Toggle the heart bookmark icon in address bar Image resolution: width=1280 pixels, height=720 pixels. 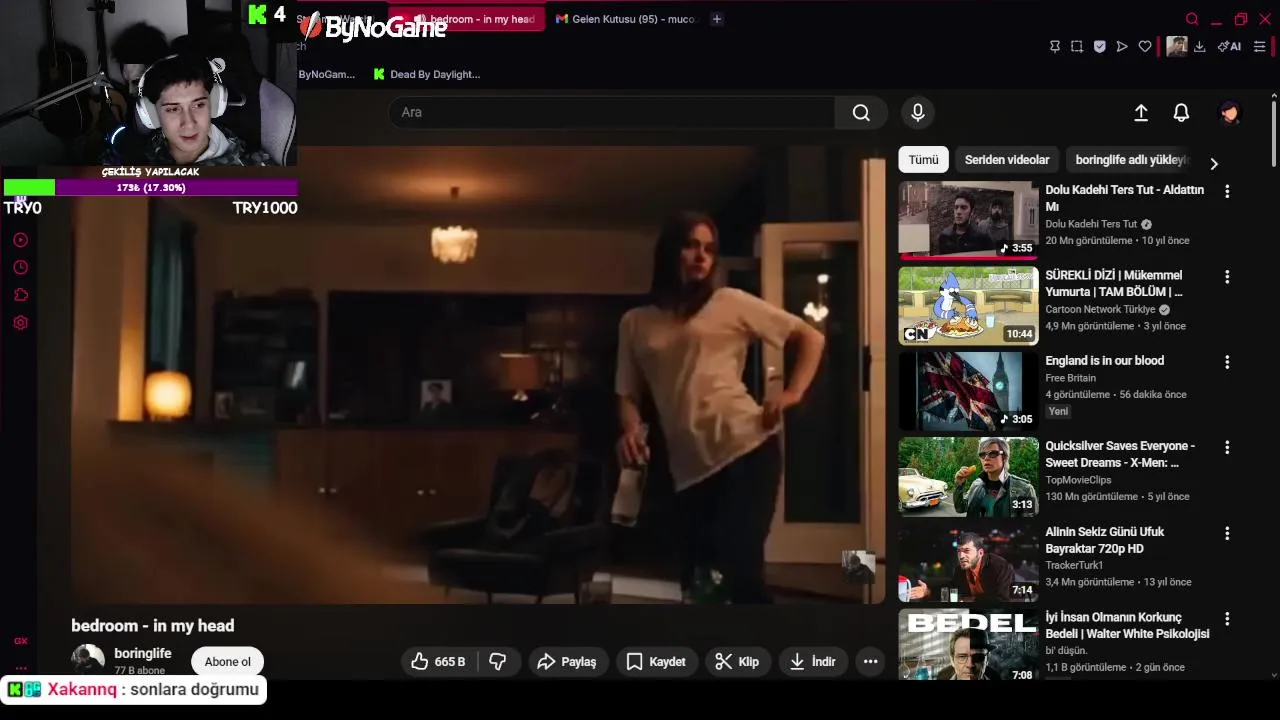pos(1145,46)
